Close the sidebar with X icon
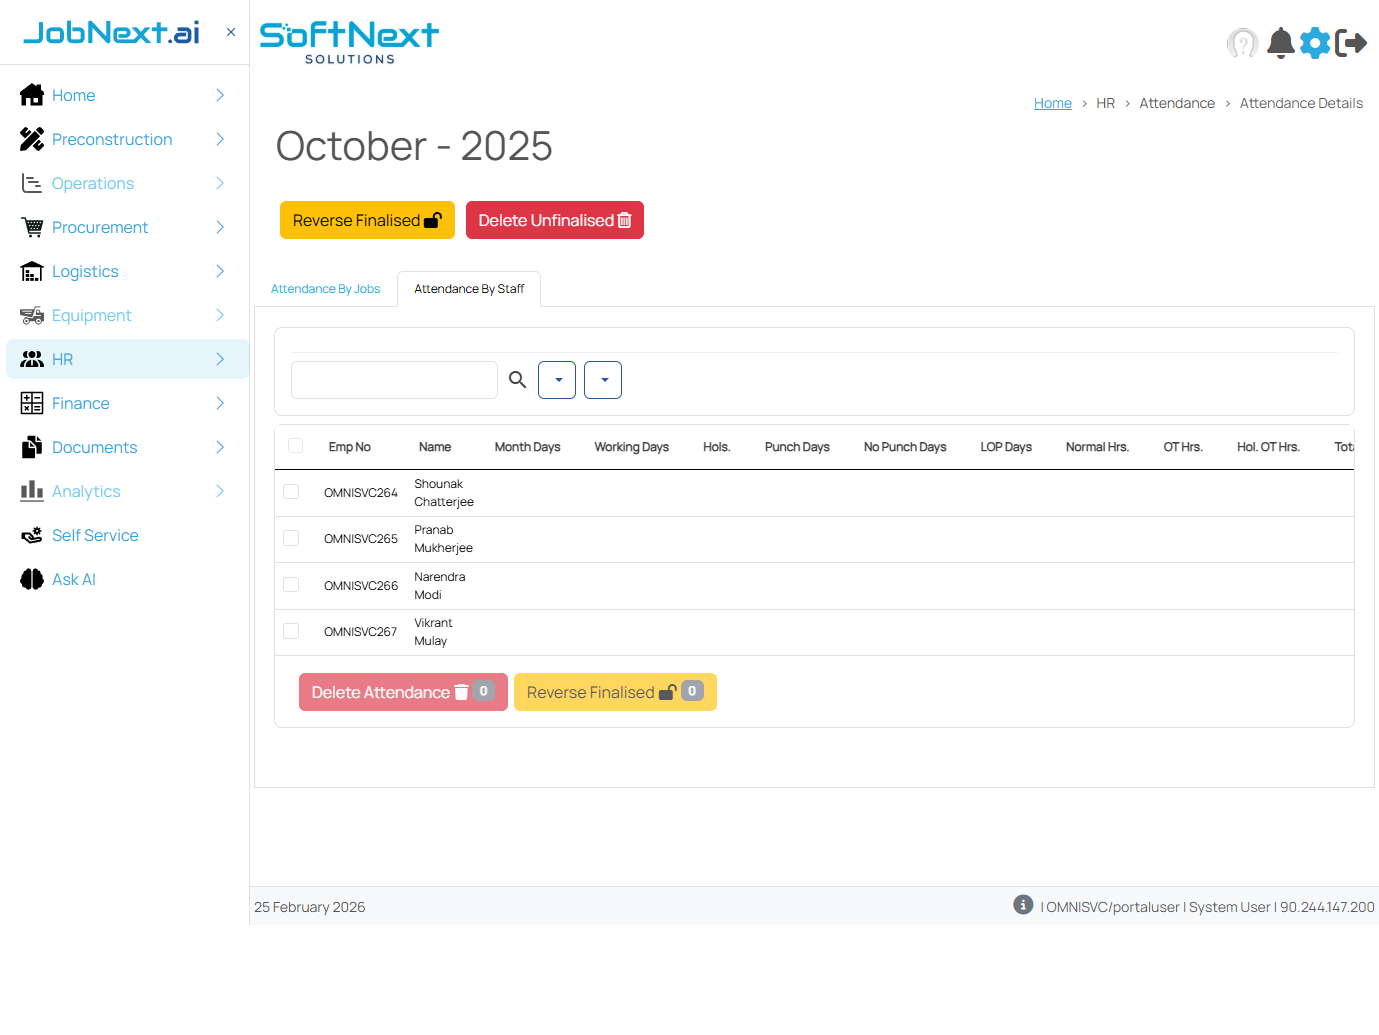The height and width of the screenshot is (1035, 1379). coord(231,32)
